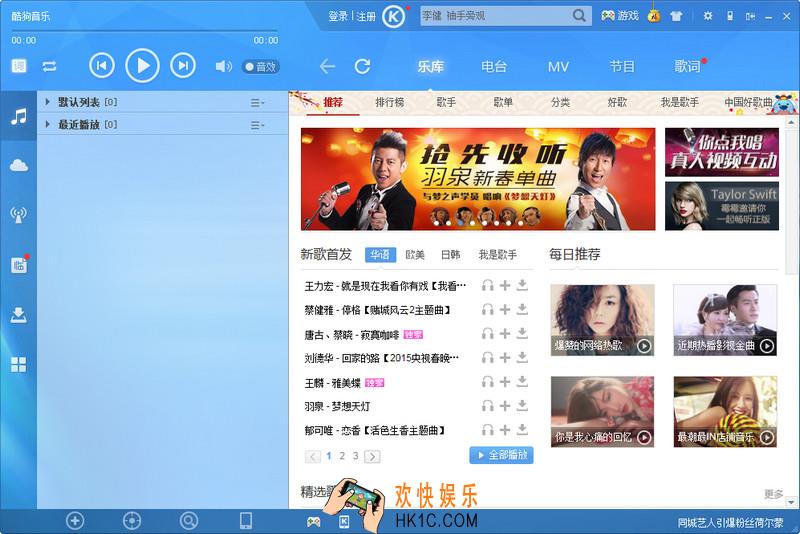Click the locate target icon in bottom bar
Image resolution: width=800 pixels, height=534 pixels.
click(x=132, y=521)
